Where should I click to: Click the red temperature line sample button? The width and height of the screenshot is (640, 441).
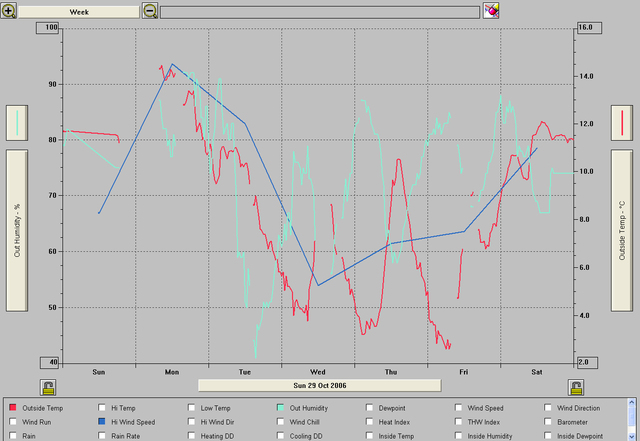pyautogui.click(x=624, y=123)
